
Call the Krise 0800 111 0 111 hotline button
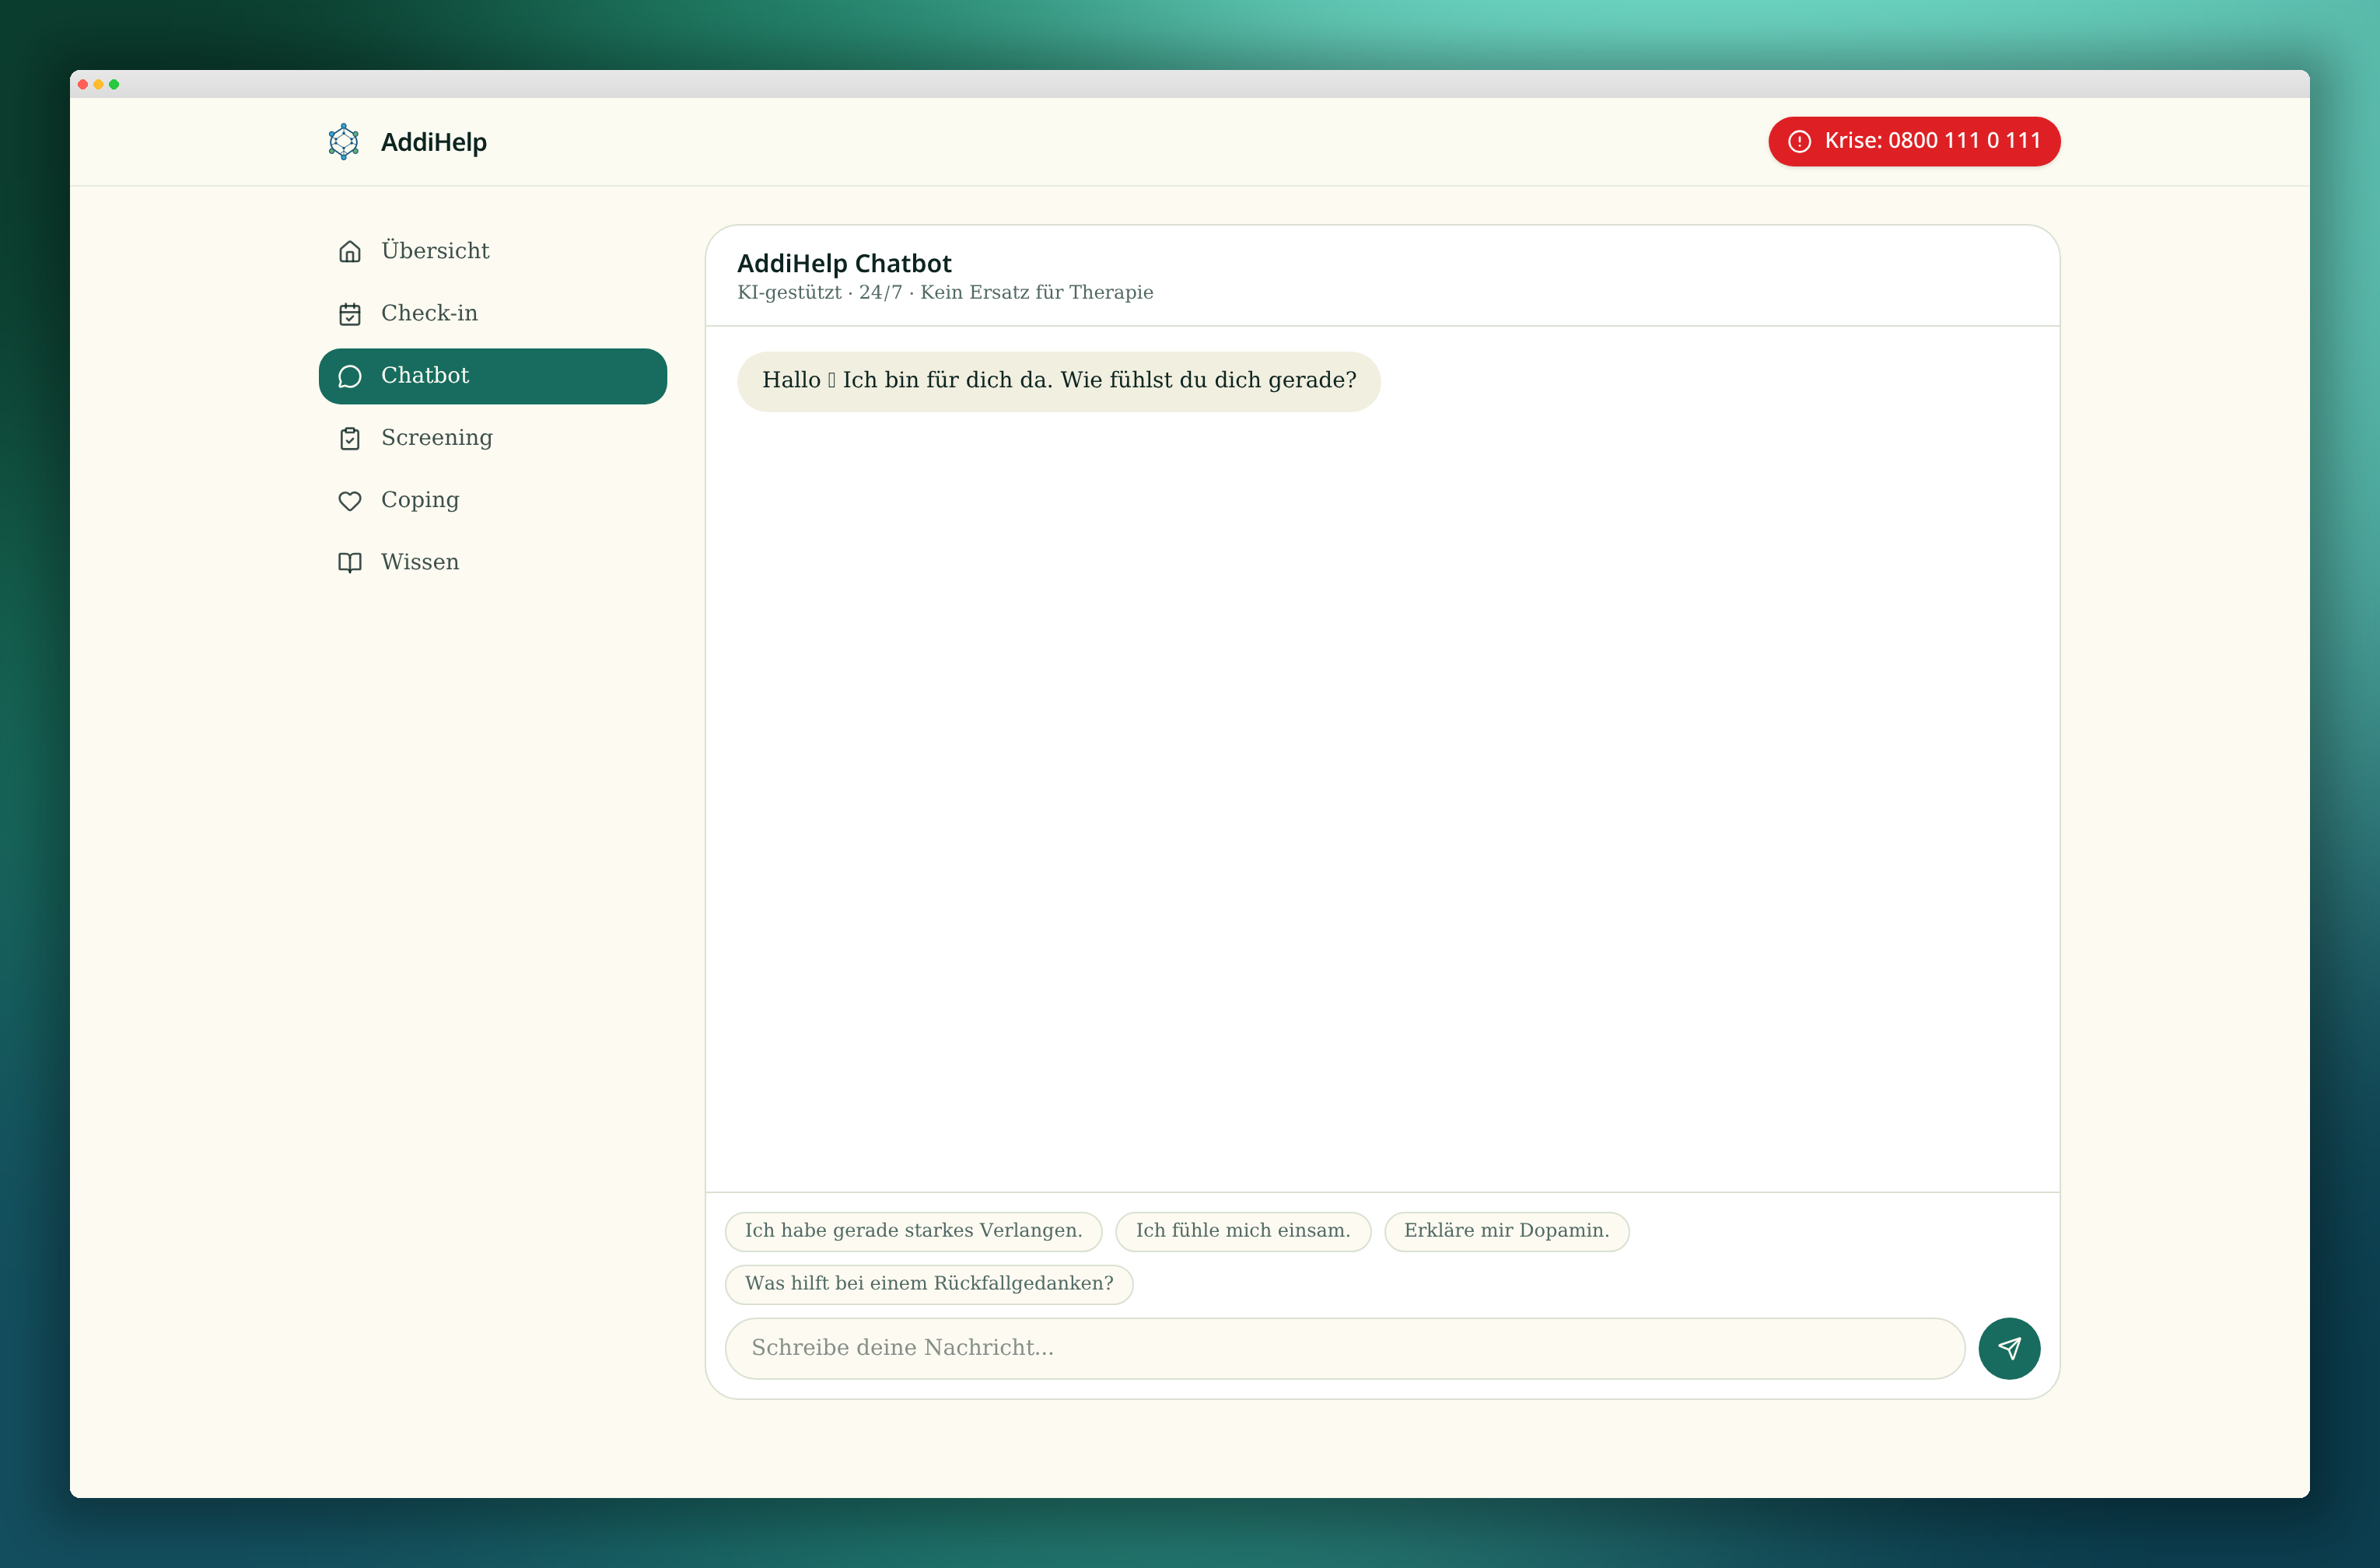1914,141
